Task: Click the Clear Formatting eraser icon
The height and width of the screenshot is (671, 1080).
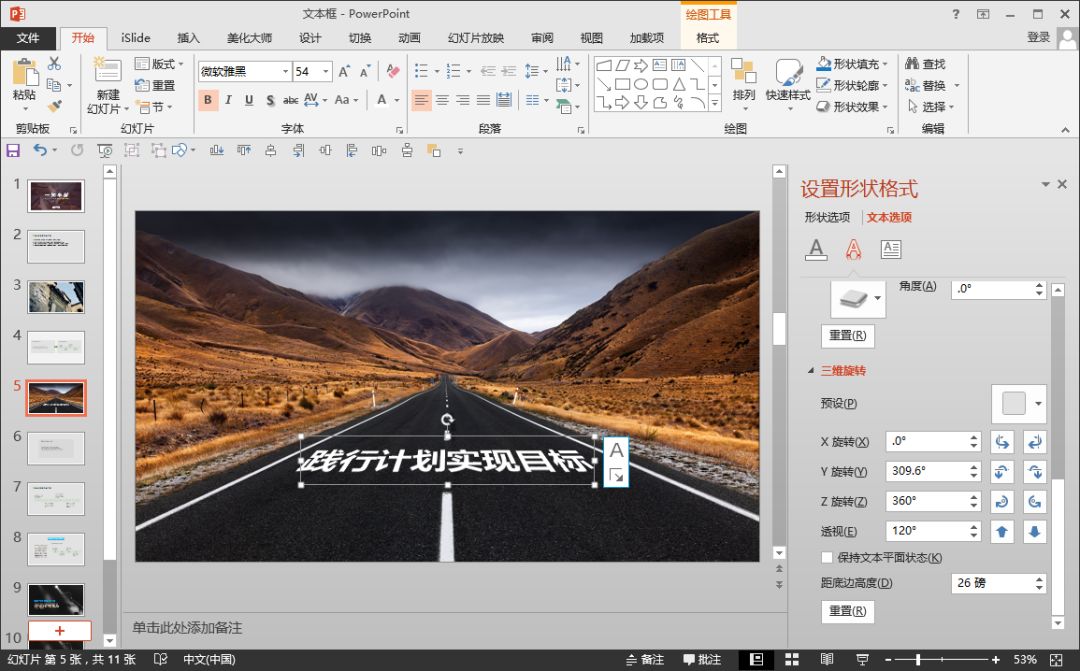Action: coord(393,72)
